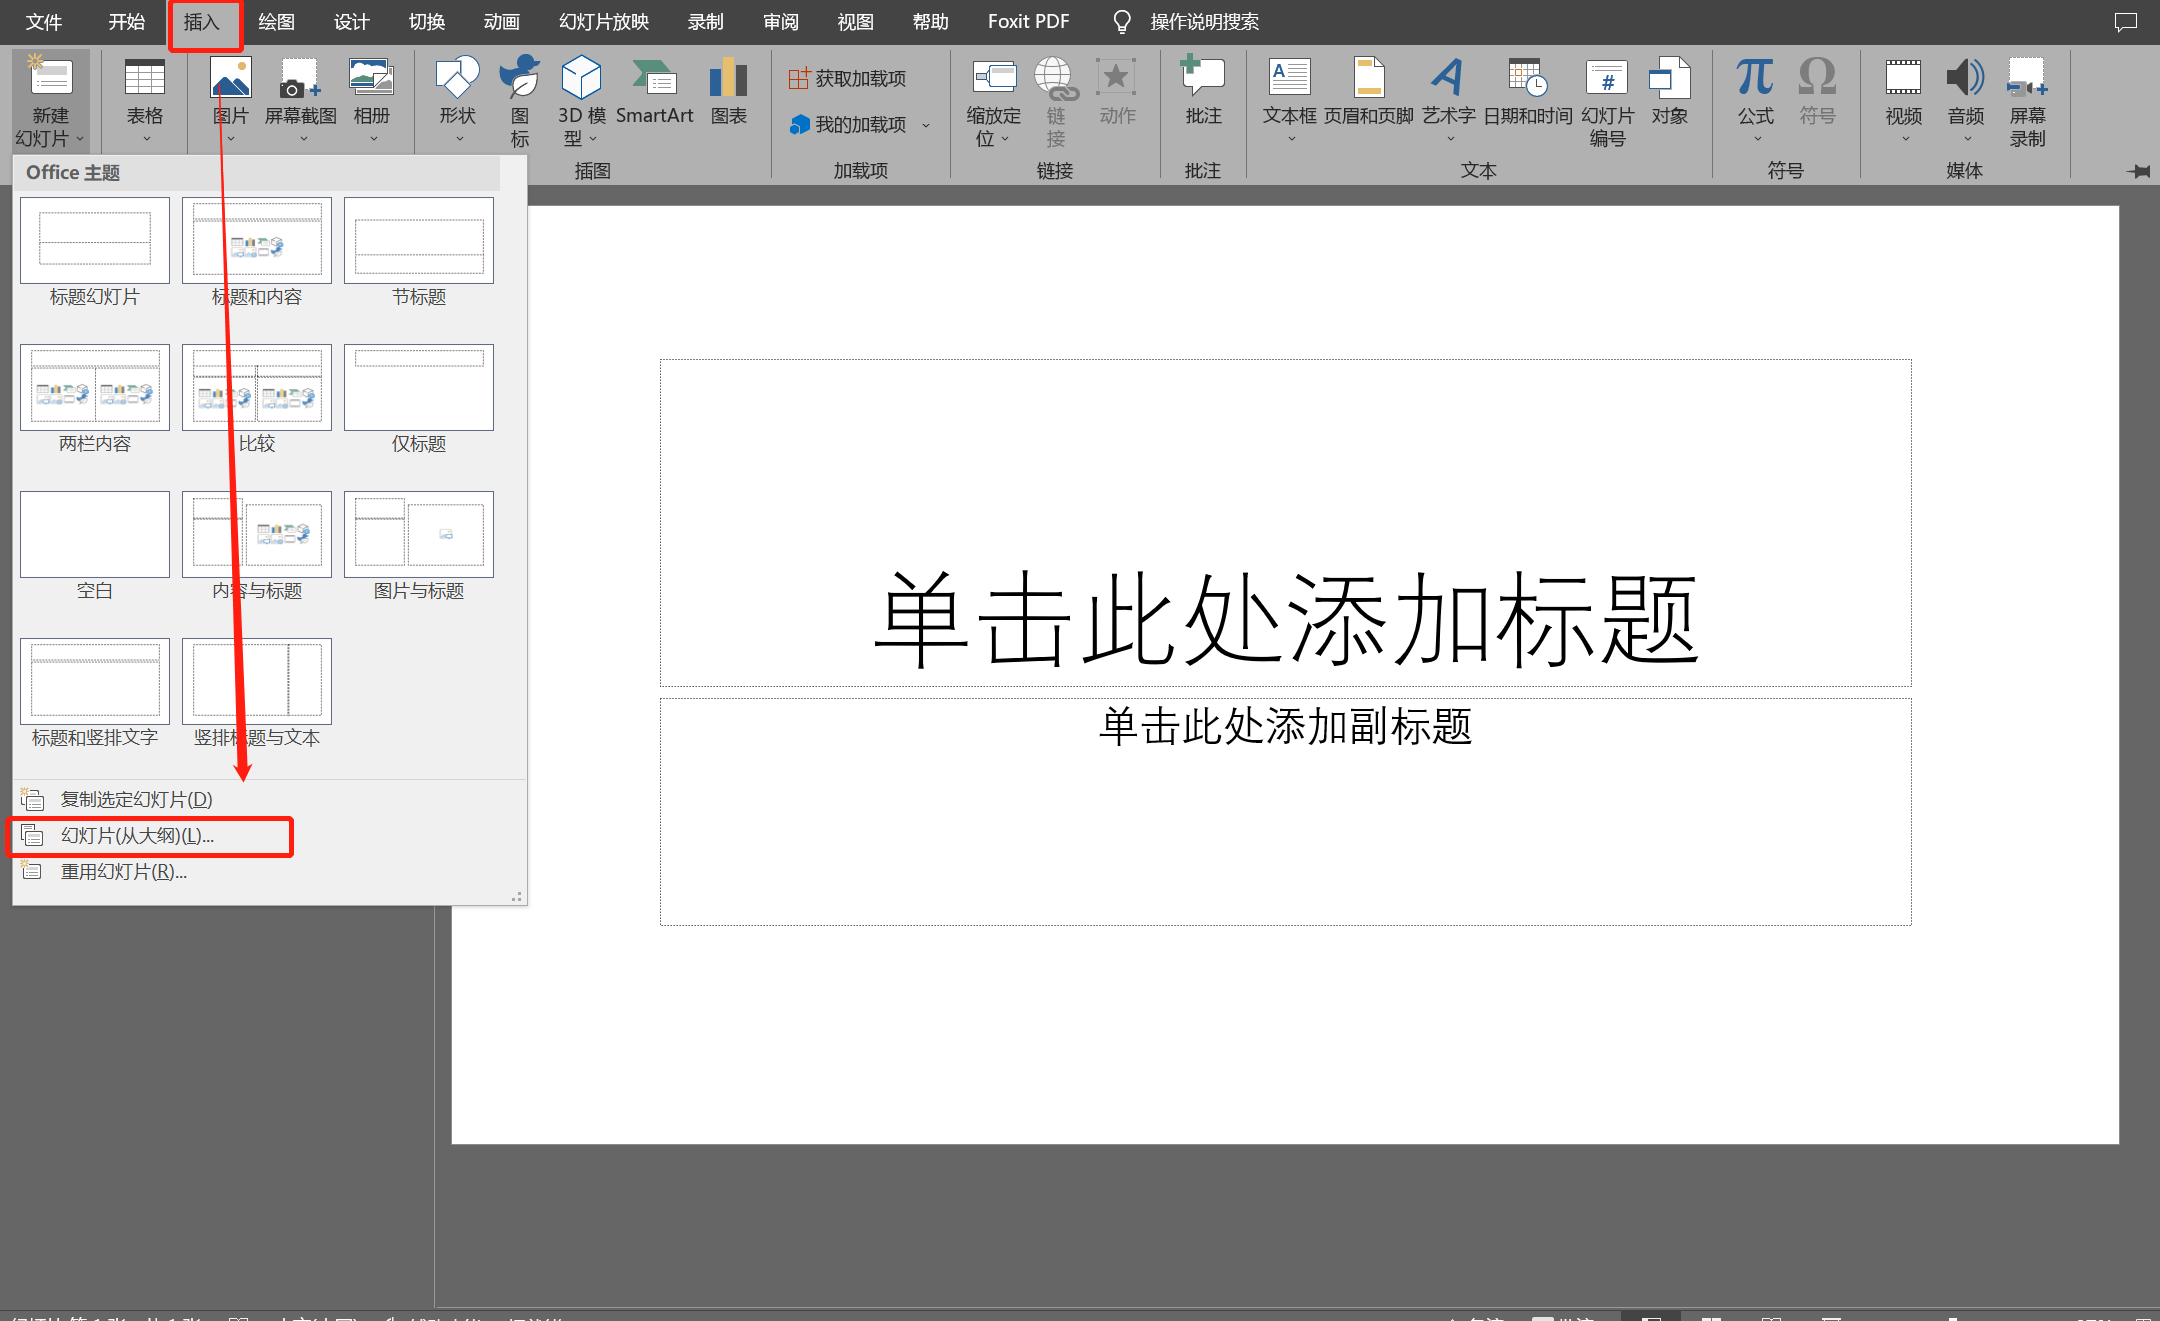Choose Title and Vertical Text (标题和竖排文字) layout
This screenshot has width=2160, height=1321.
[x=95, y=693]
